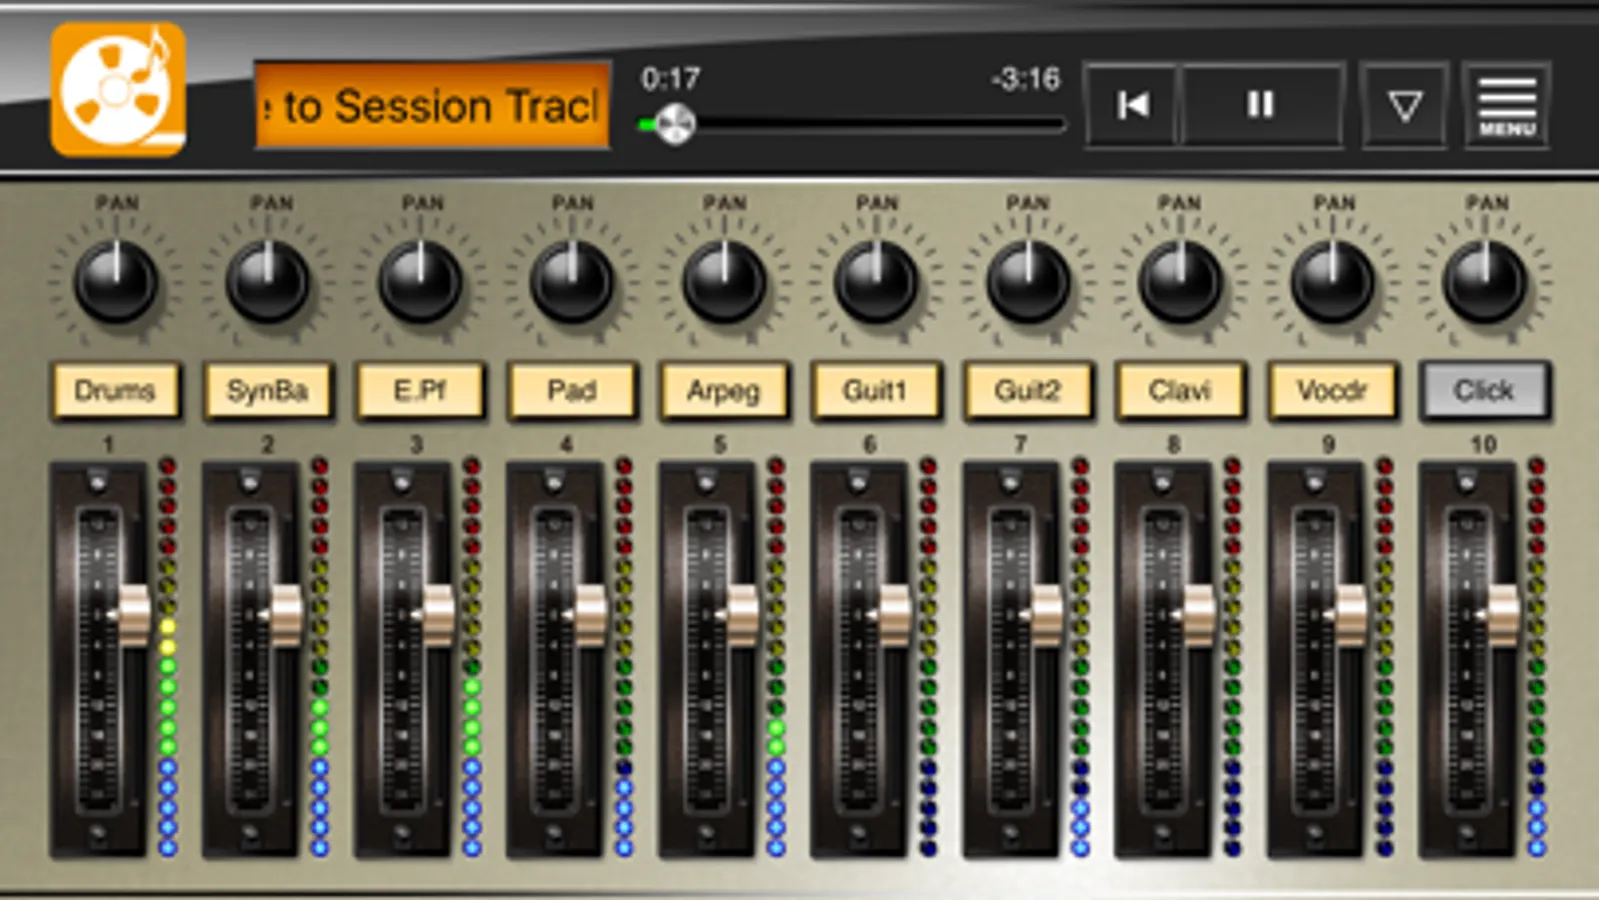Toggle the E.Pf track button
The width and height of the screenshot is (1599, 900).
click(420, 390)
